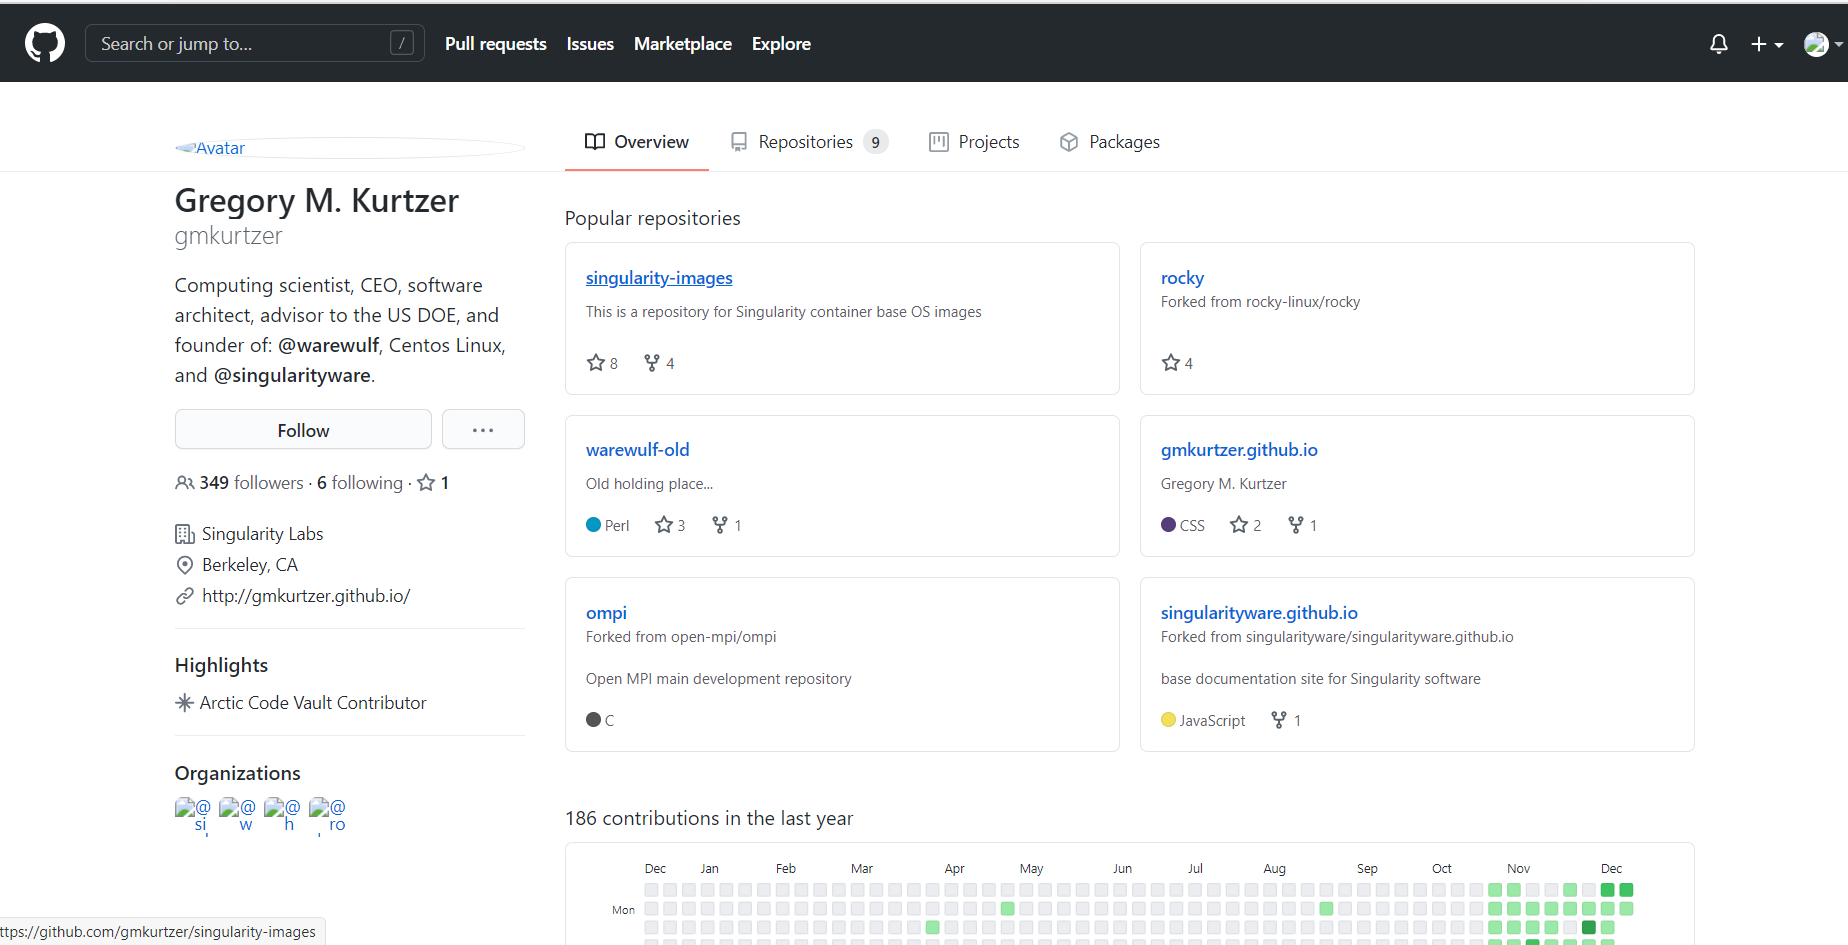Viewport: 1848px width, 945px height.
Task: Open http://gmkurtzer.github.io/ website link
Action: pyautogui.click(x=306, y=596)
